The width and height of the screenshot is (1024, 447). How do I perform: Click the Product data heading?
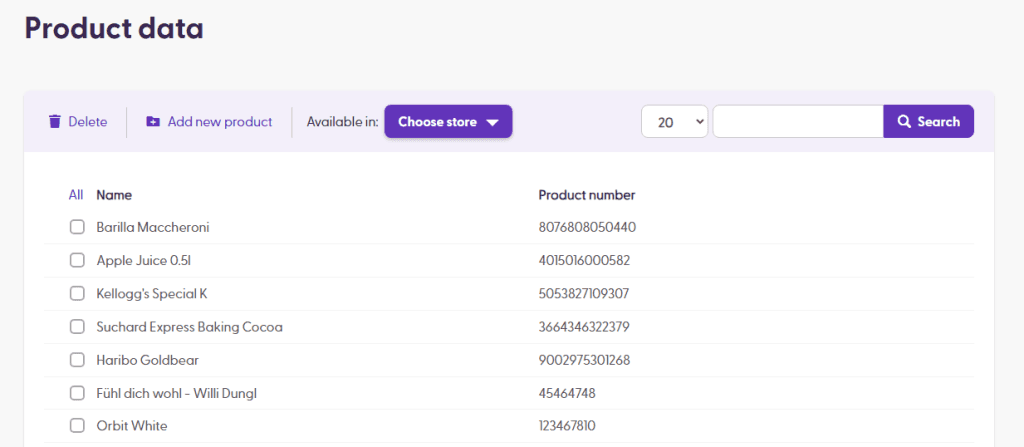click(x=114, y=29)
